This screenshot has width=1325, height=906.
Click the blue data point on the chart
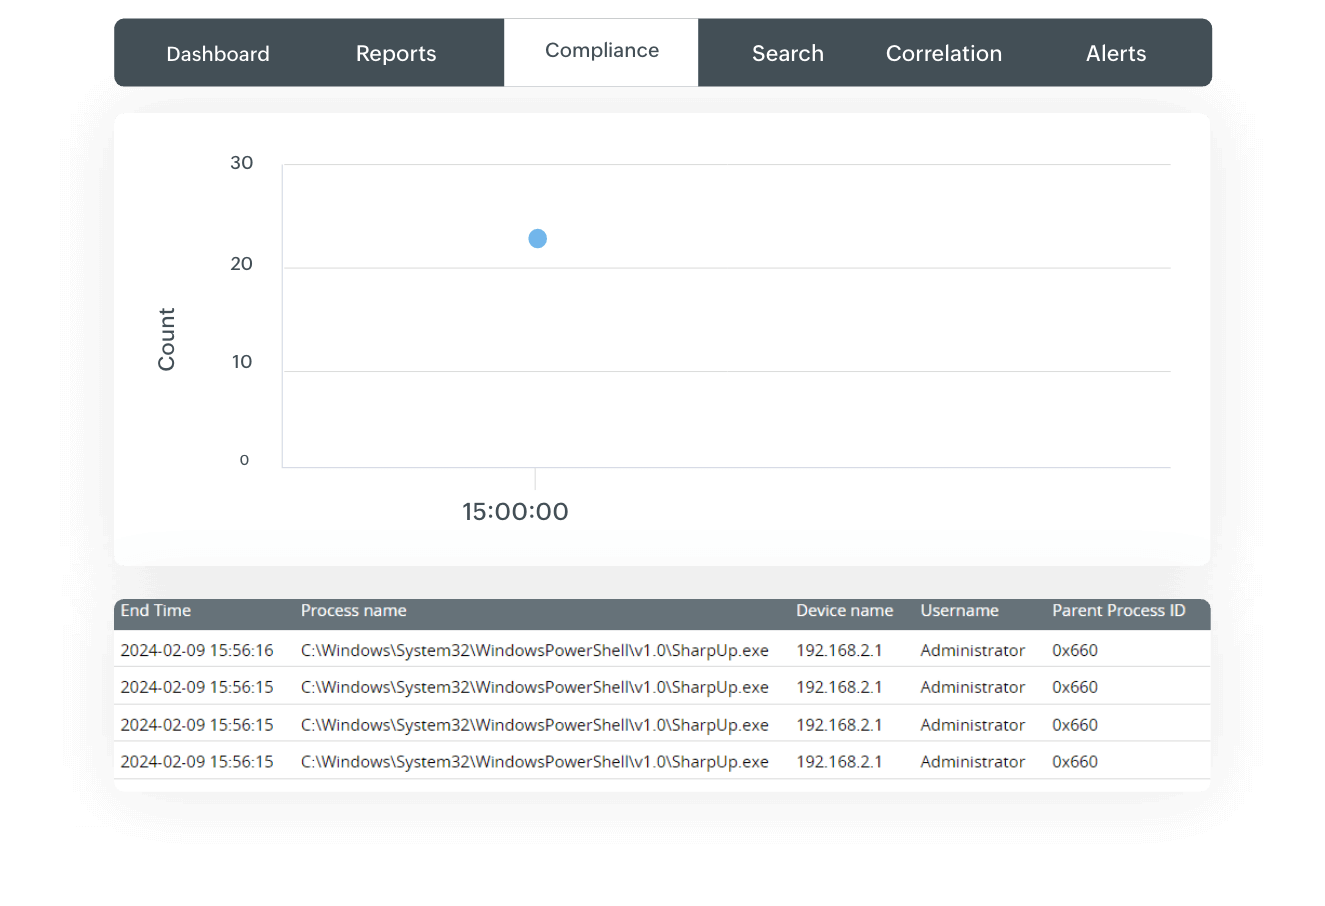pos(537,238)
